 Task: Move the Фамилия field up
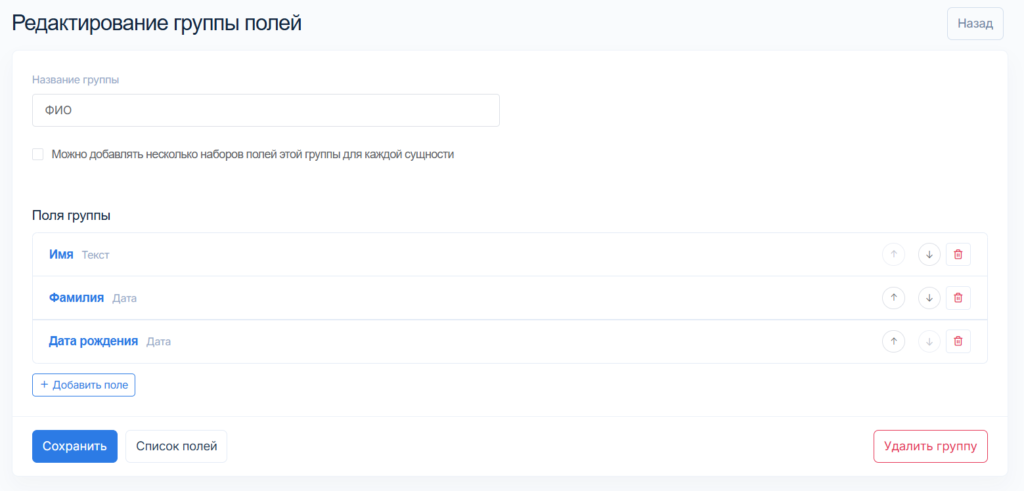tap(893, 298)
